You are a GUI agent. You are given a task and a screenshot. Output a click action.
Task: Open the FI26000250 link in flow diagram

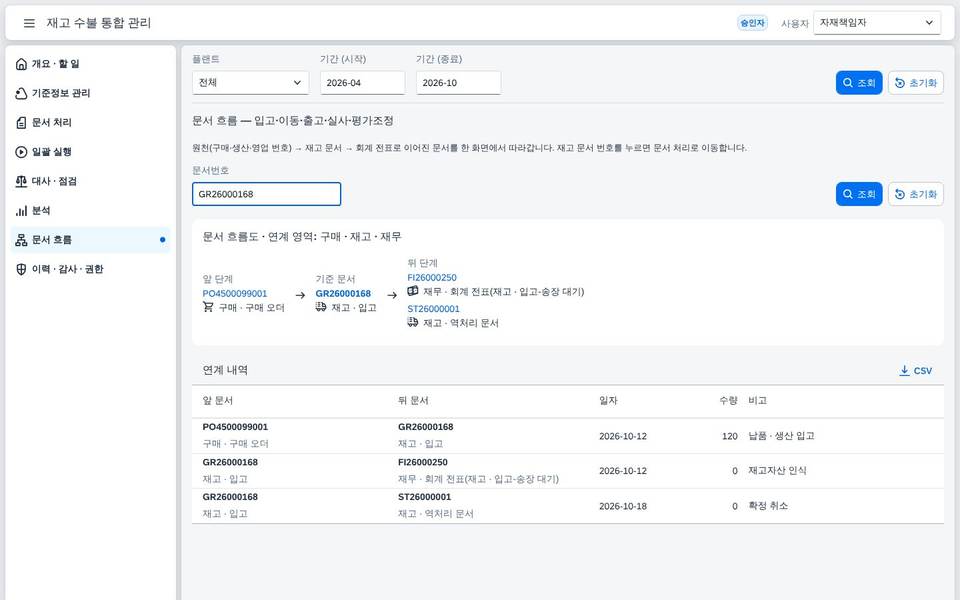[432, 278]
